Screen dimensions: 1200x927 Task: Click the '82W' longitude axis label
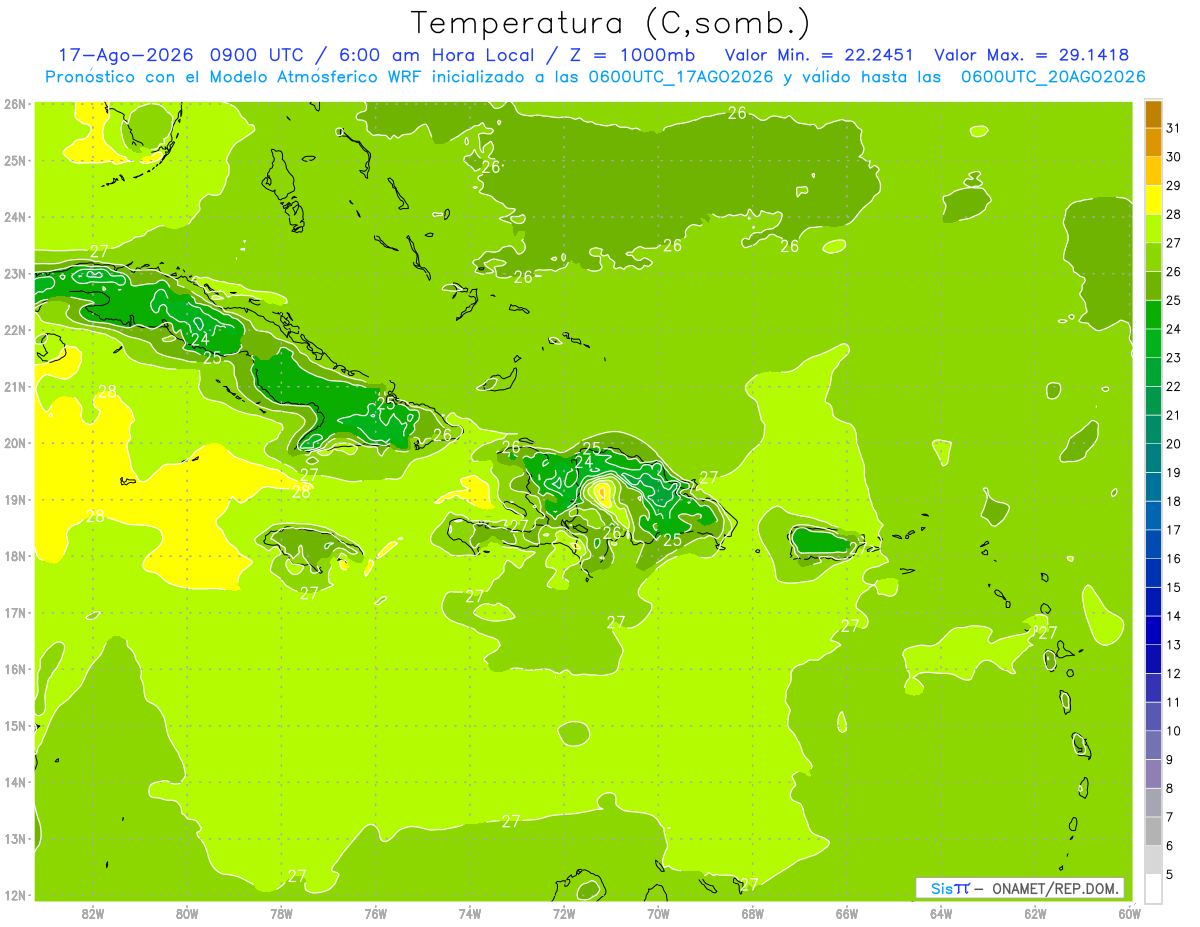[x=93, y=913]
